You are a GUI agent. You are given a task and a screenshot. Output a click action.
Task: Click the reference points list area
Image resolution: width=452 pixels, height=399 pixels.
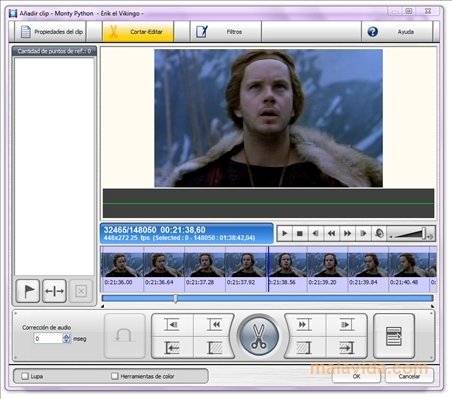(x=54, y=166)
